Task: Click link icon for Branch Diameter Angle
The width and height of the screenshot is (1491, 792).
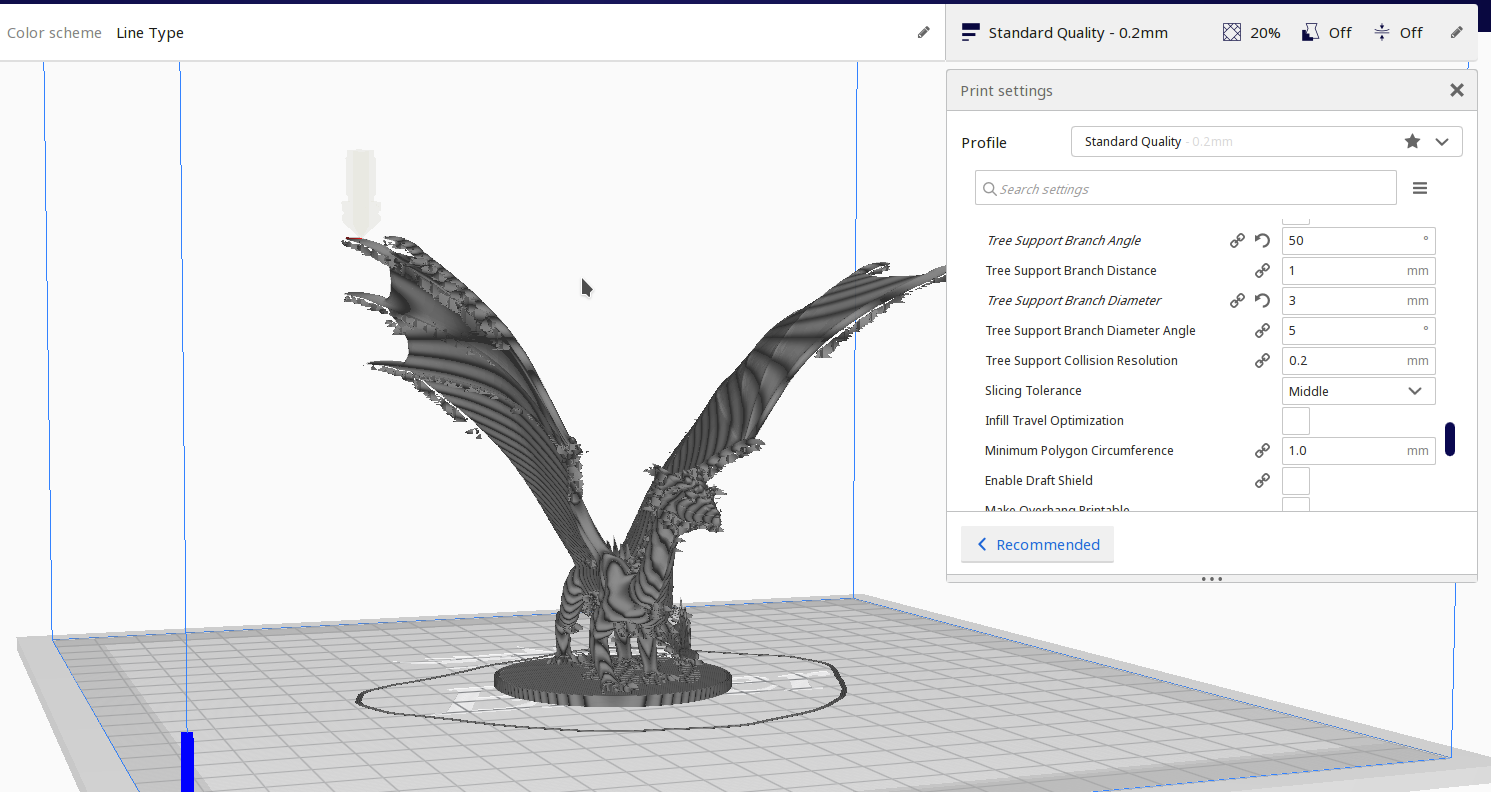Action: pos(1262,331)
